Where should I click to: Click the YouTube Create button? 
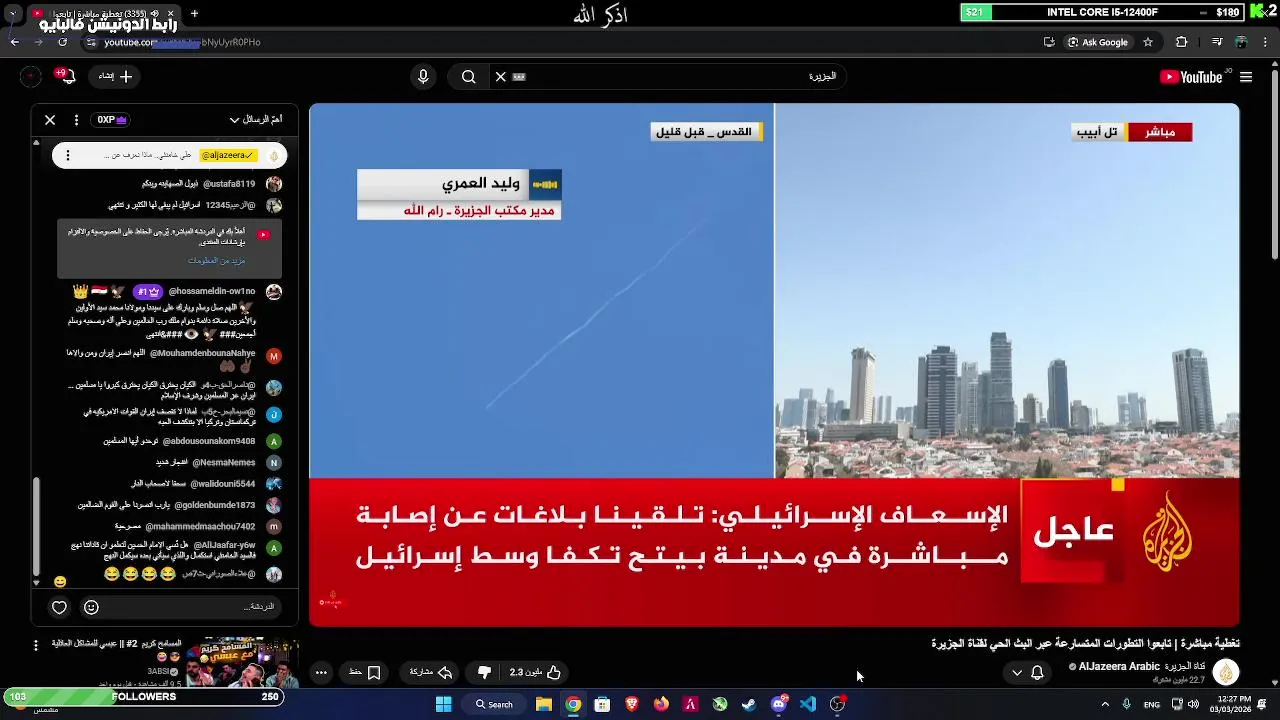(x=115, y=76)
